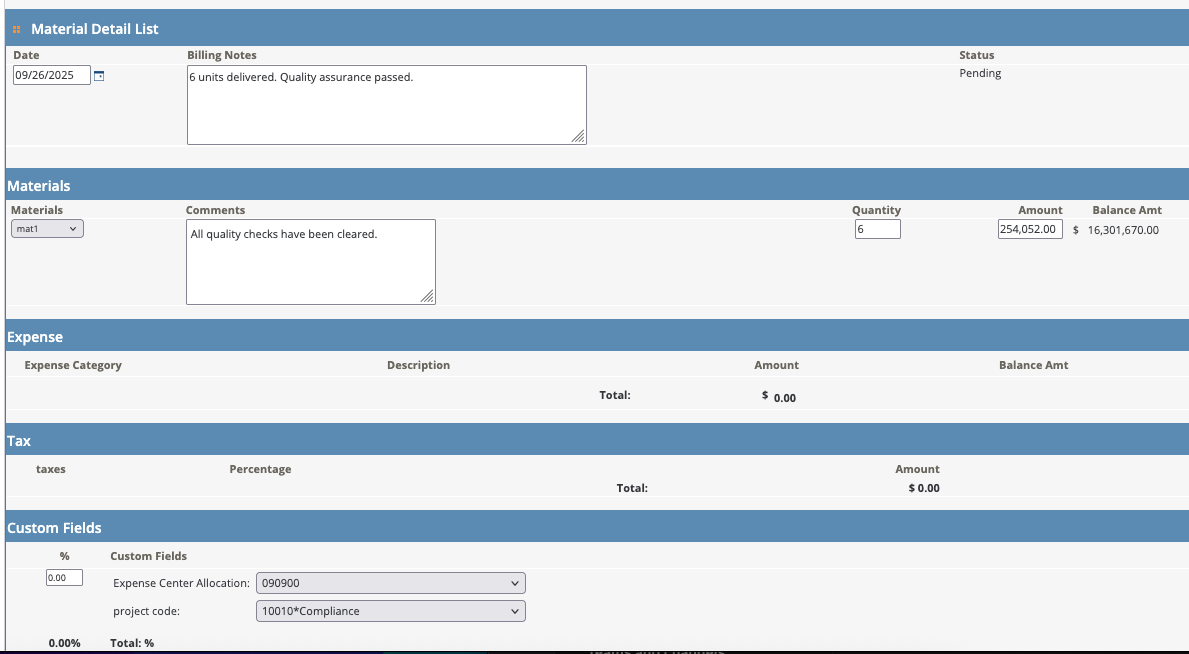
Task: Select the Expense section header bar
Action: pos(35,338)
